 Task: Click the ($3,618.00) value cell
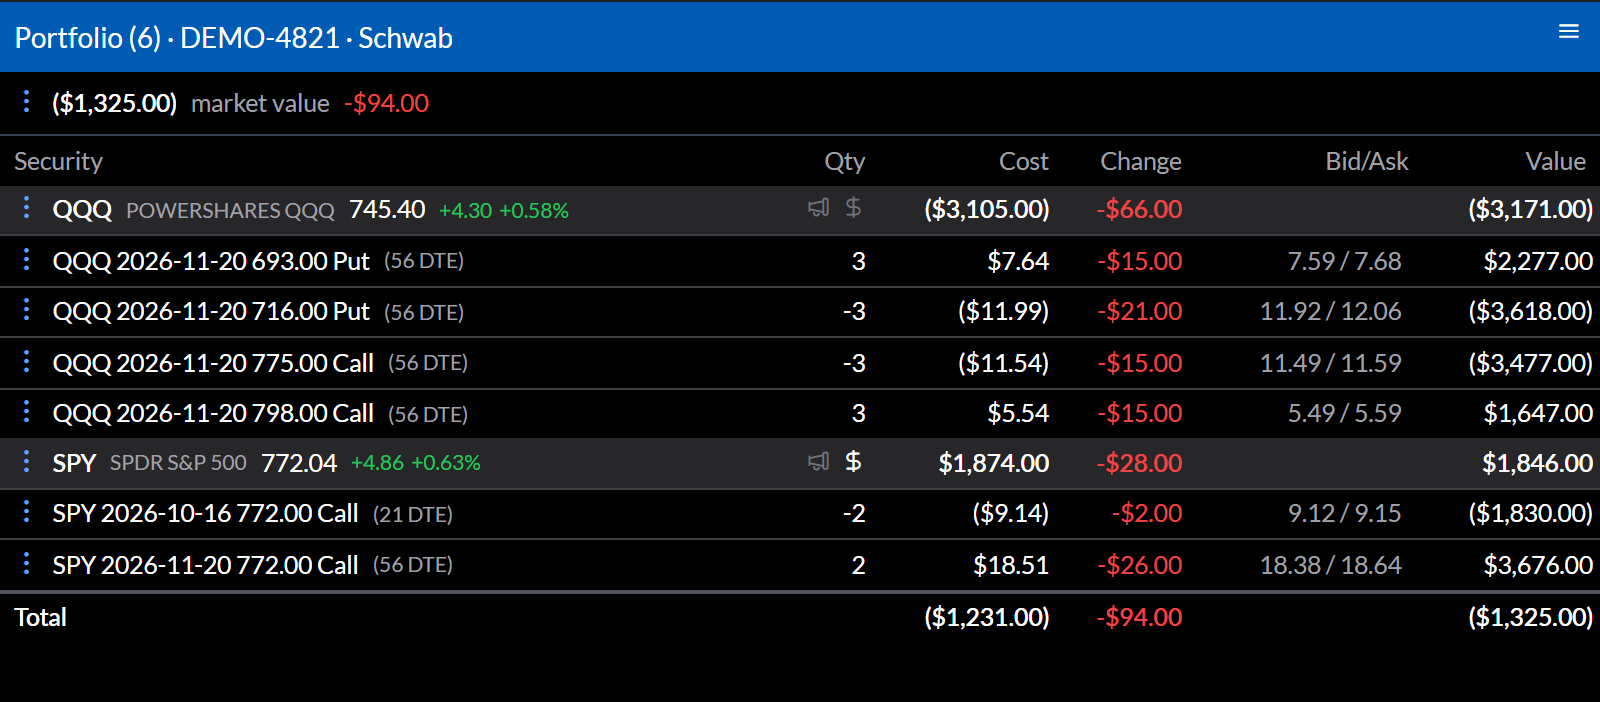click(1530, 311)
